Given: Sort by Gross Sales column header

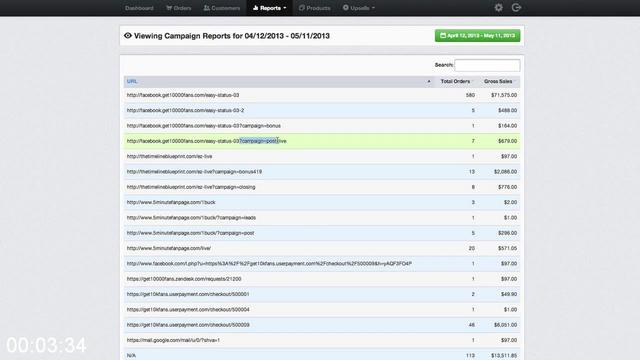Looking at the screenshot, I should (x=498, y=82).
